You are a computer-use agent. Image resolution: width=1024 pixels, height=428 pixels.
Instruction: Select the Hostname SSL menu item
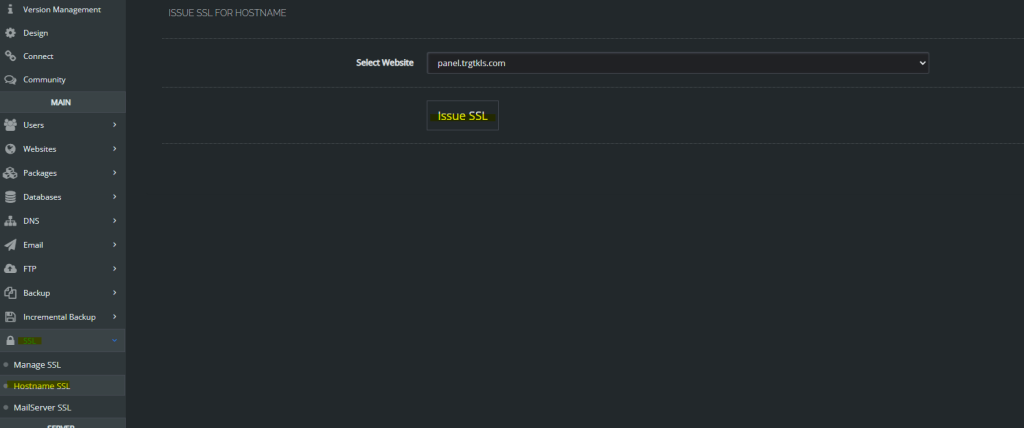click(x=42, y=386)
